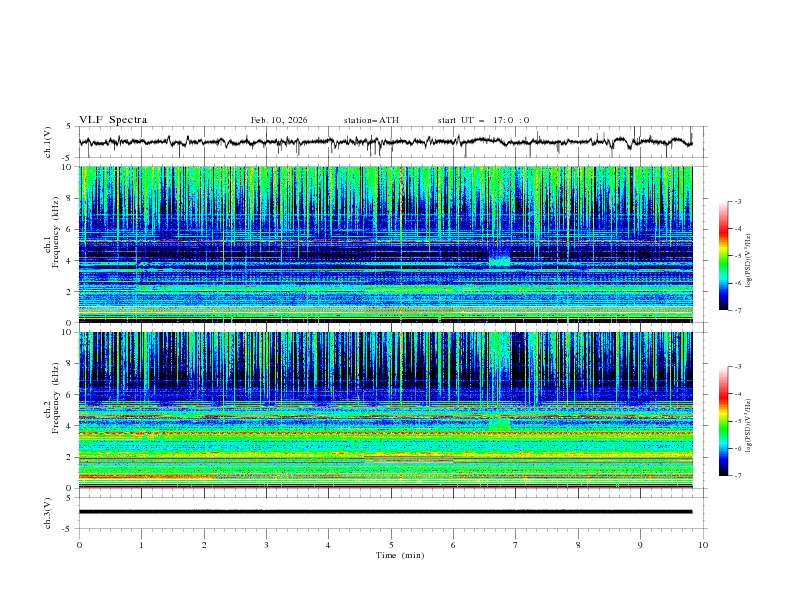The width and height of the screenshot is (792, 612).
Task: Click the "station=ATH" label
Action: point(371,120)
